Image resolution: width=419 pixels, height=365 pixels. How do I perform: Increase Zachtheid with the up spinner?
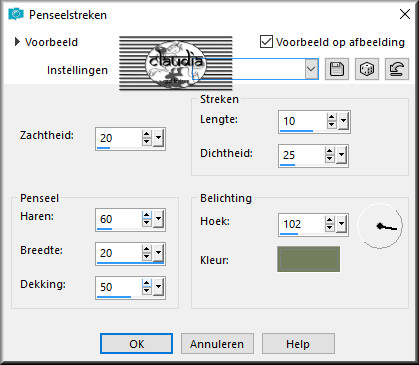coord(147,134)
